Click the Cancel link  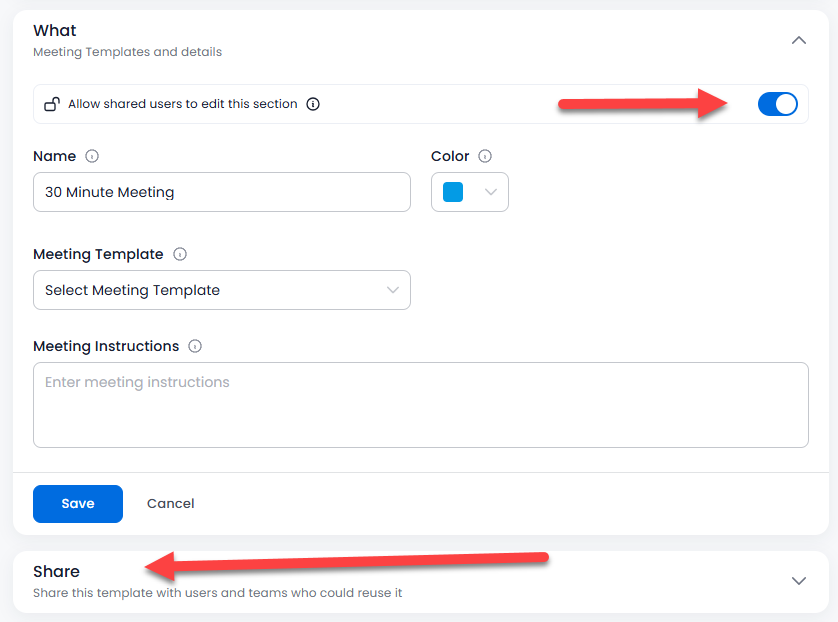pos(170,504)
